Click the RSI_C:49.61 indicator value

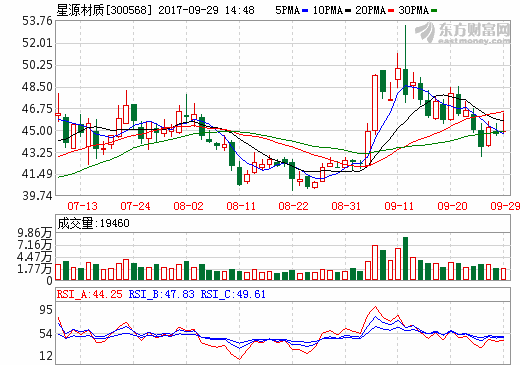coord(233,294)
